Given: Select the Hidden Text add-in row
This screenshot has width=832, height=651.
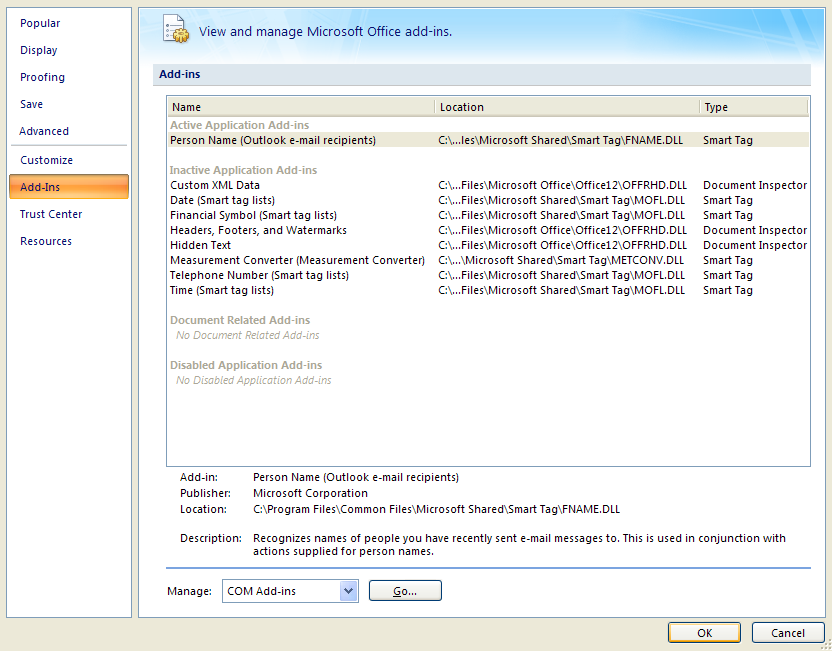Looking at the screenshot, I should (489, 245).
